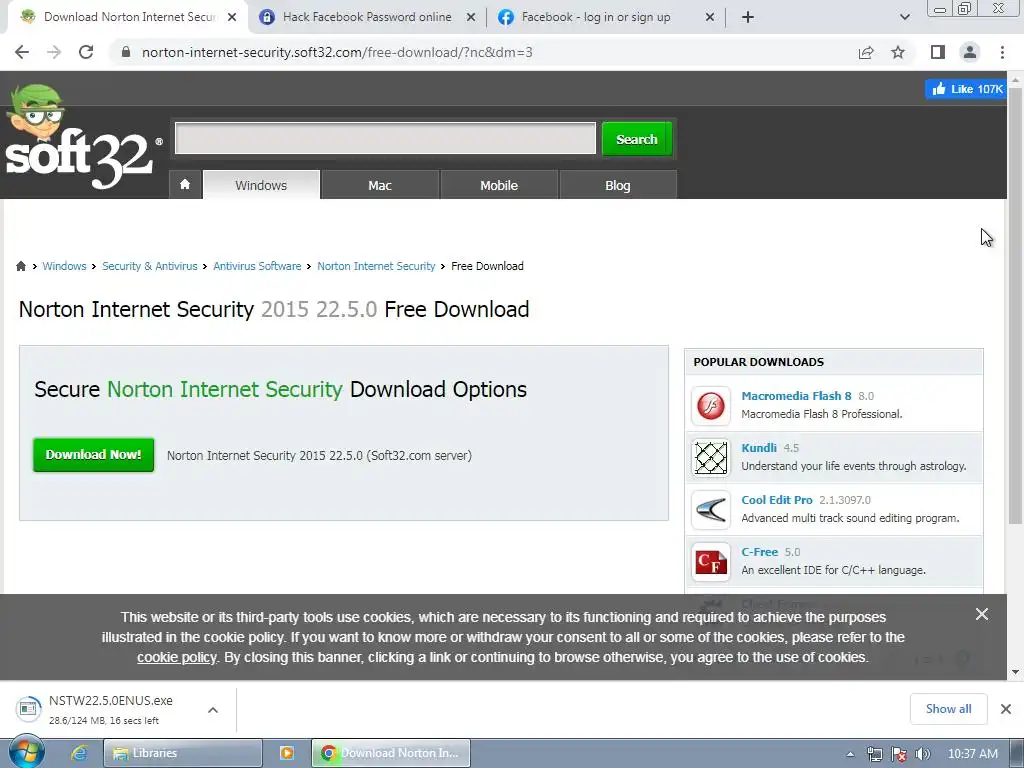1024x768 pixels.
Task: Open the Antivirus Software breadcrumb link
Action: [257, 266]
